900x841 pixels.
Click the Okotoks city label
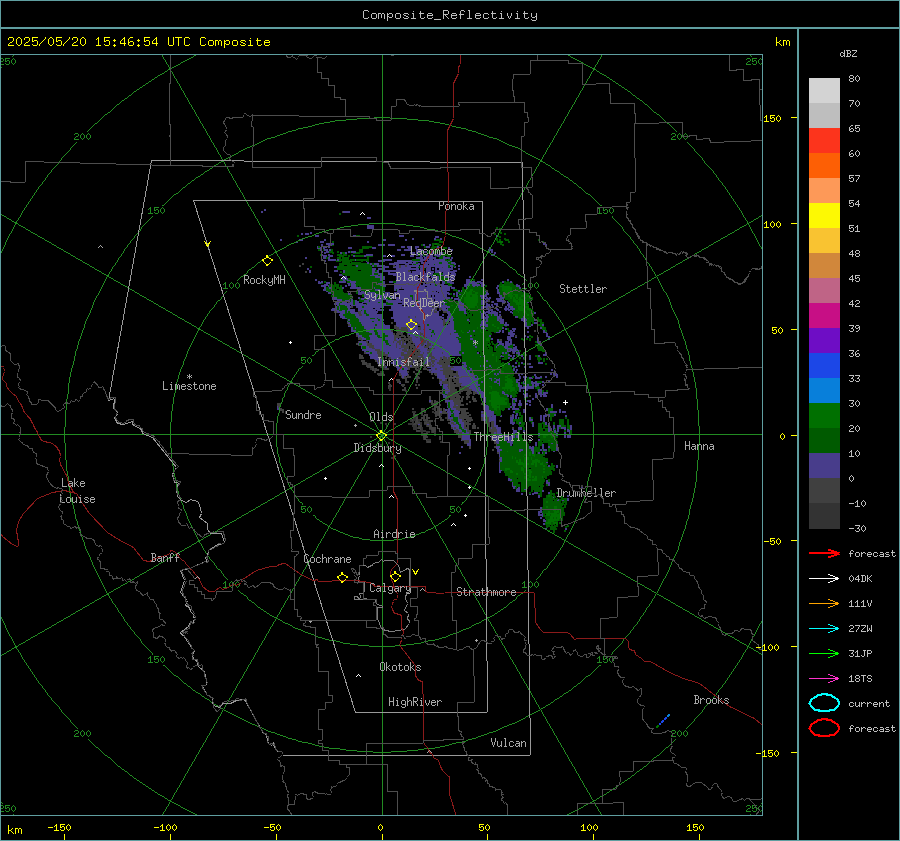click(x=400, y=667)
